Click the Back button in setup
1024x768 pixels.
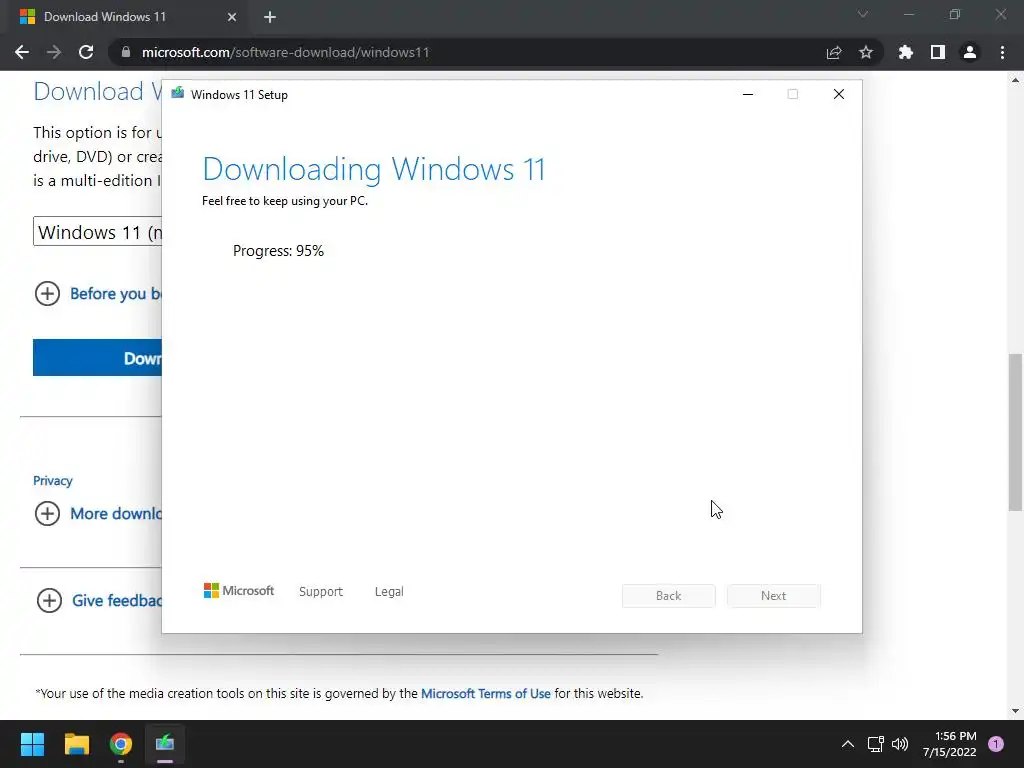[669, 596]
